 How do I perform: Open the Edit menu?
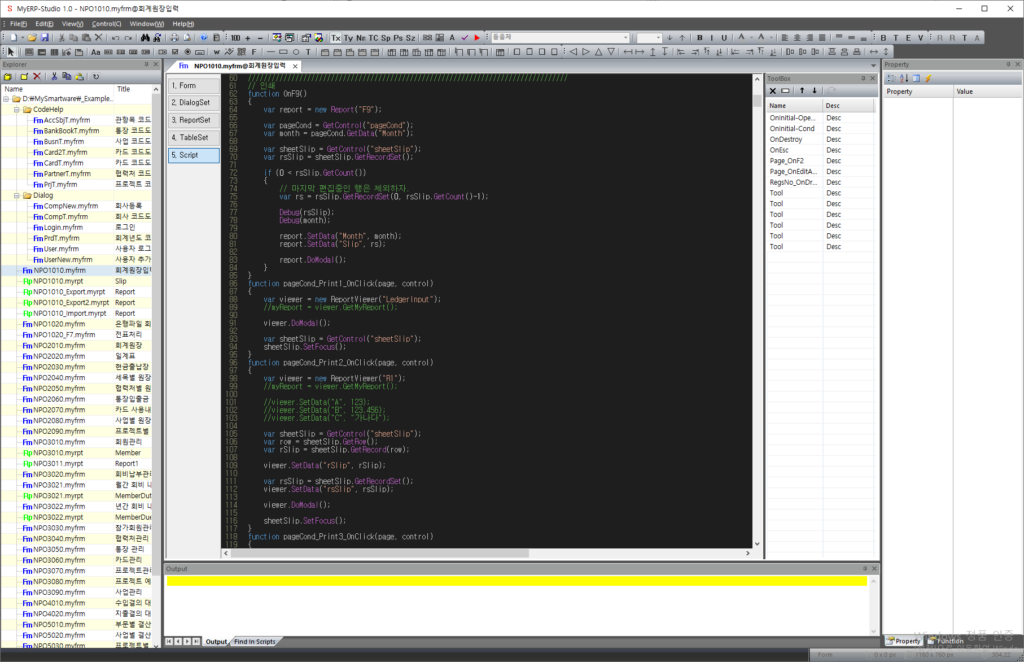click(x=44, y=24)
